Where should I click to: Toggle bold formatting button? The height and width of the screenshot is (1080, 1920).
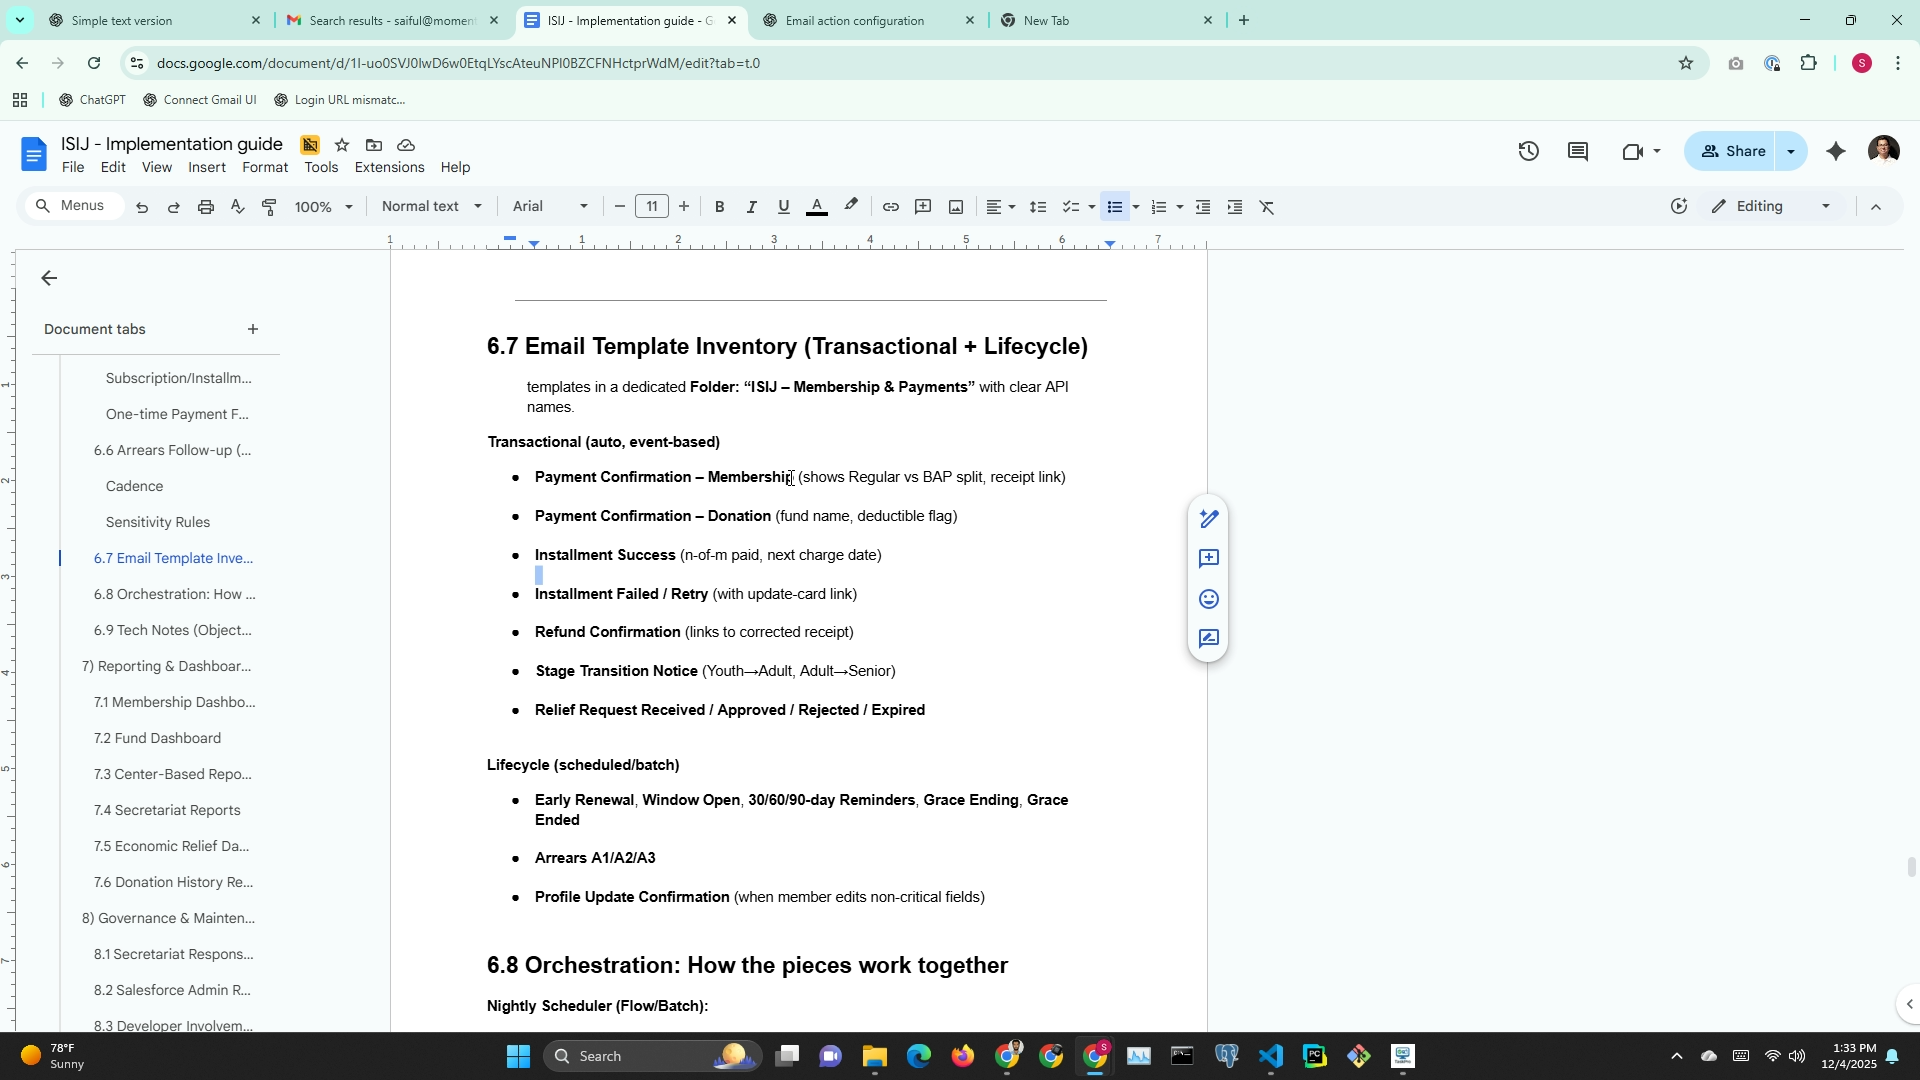coord(719,207)
